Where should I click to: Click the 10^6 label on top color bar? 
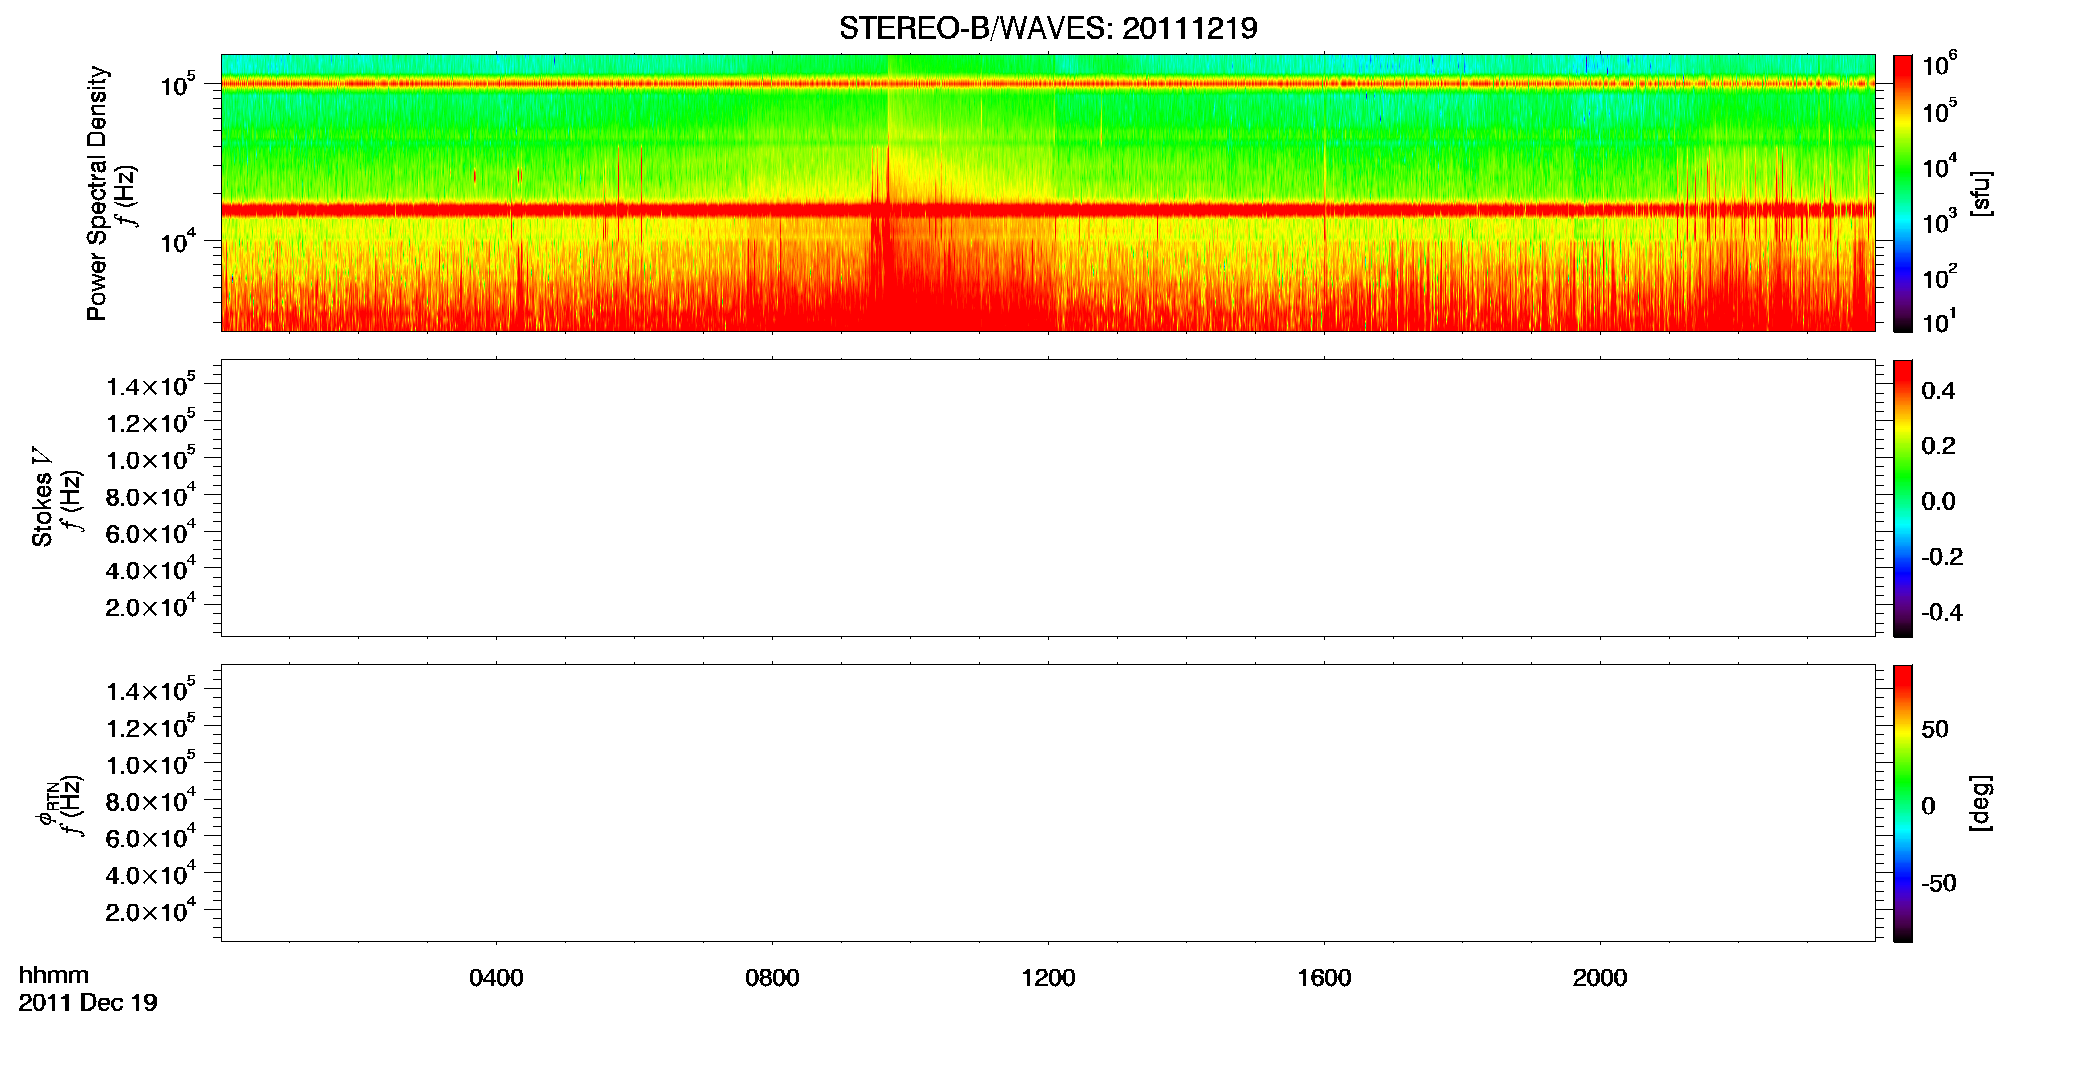click(1941, 65)
